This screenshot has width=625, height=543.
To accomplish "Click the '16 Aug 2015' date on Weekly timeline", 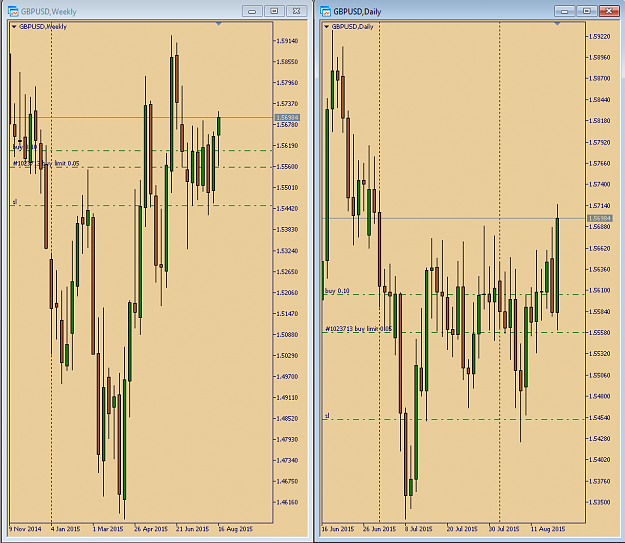I will click(x=236, y=529).
